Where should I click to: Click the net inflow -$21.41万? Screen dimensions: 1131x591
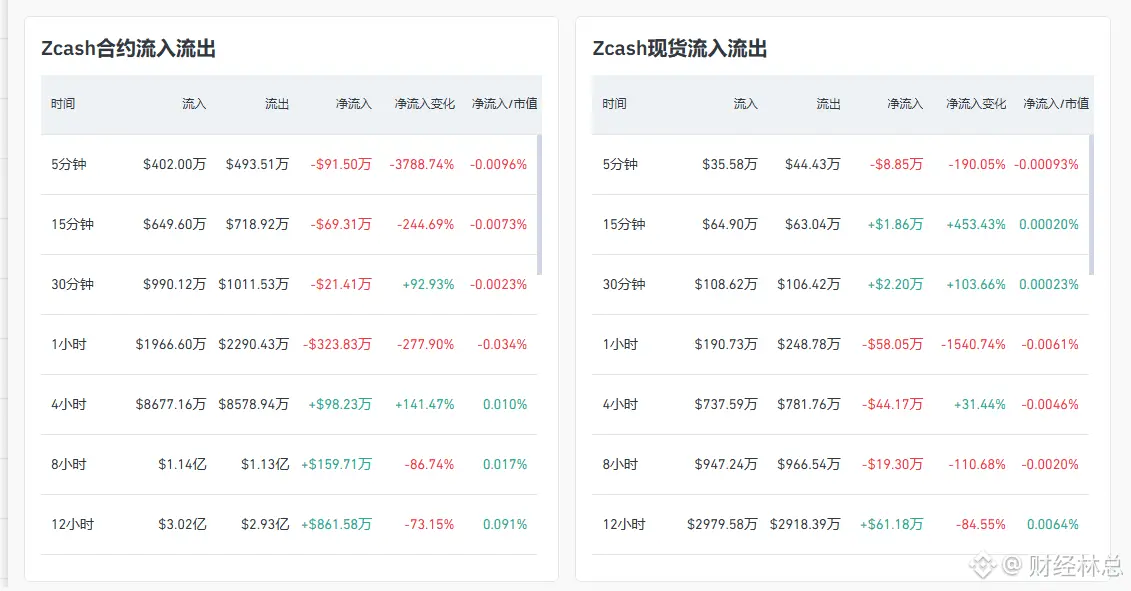(341, 284)
